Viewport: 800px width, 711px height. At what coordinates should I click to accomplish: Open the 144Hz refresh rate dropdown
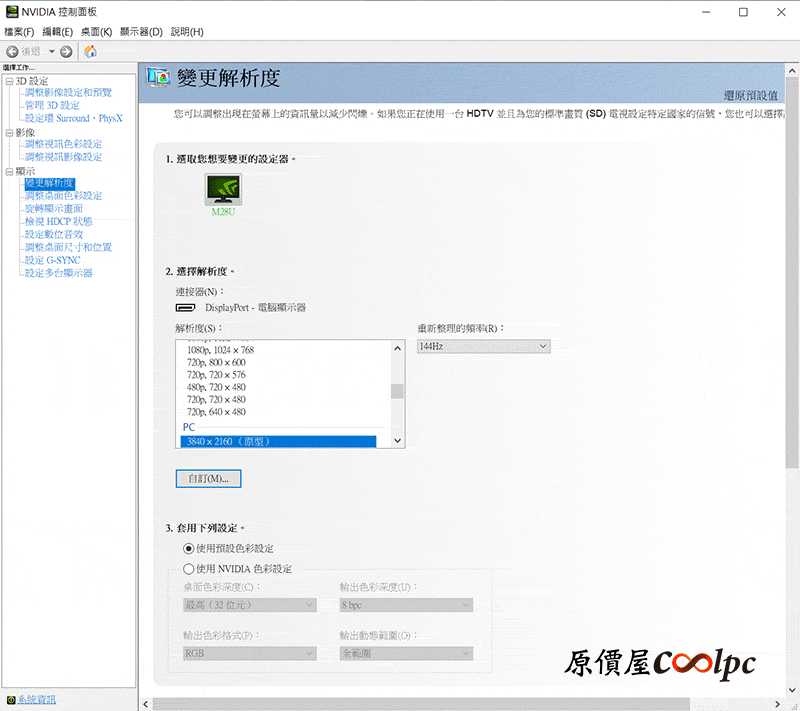point(484,346)
